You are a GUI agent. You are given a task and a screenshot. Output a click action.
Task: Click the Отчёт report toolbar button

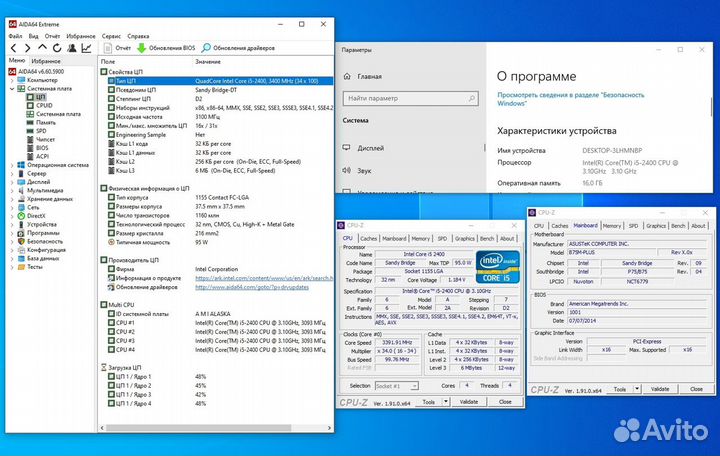tap(117, 48)
